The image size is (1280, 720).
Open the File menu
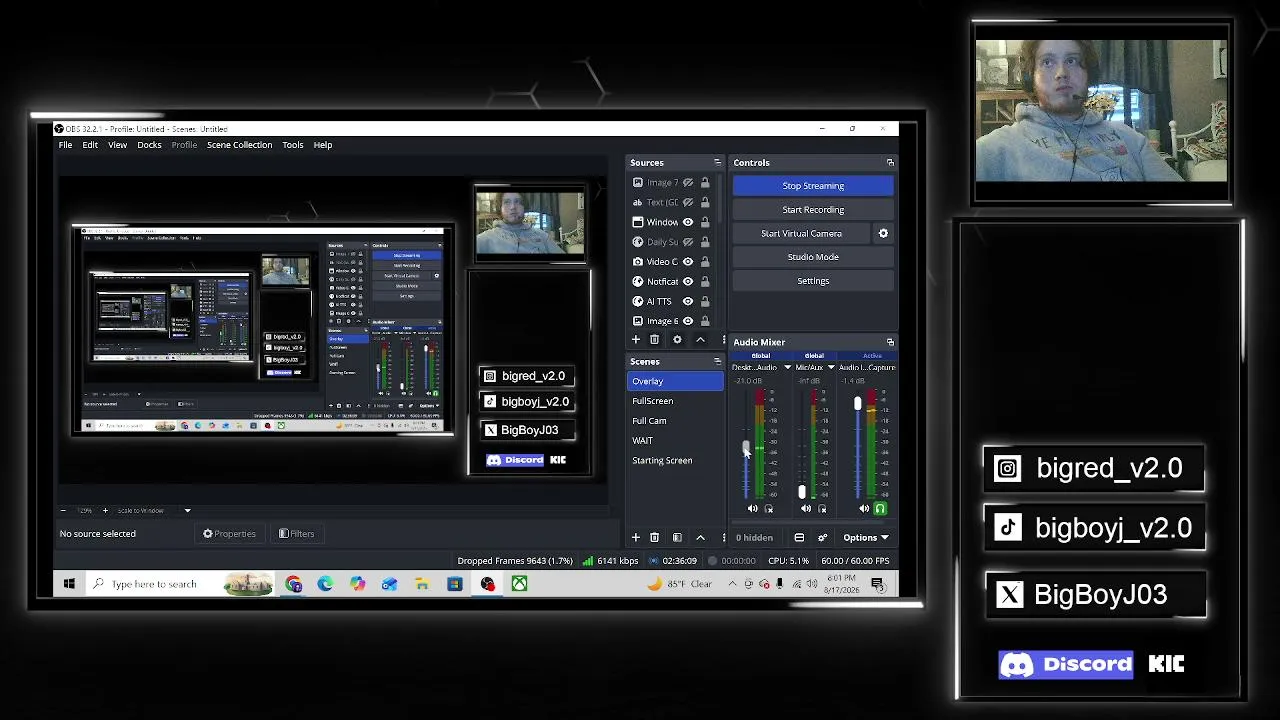point(65,145)
